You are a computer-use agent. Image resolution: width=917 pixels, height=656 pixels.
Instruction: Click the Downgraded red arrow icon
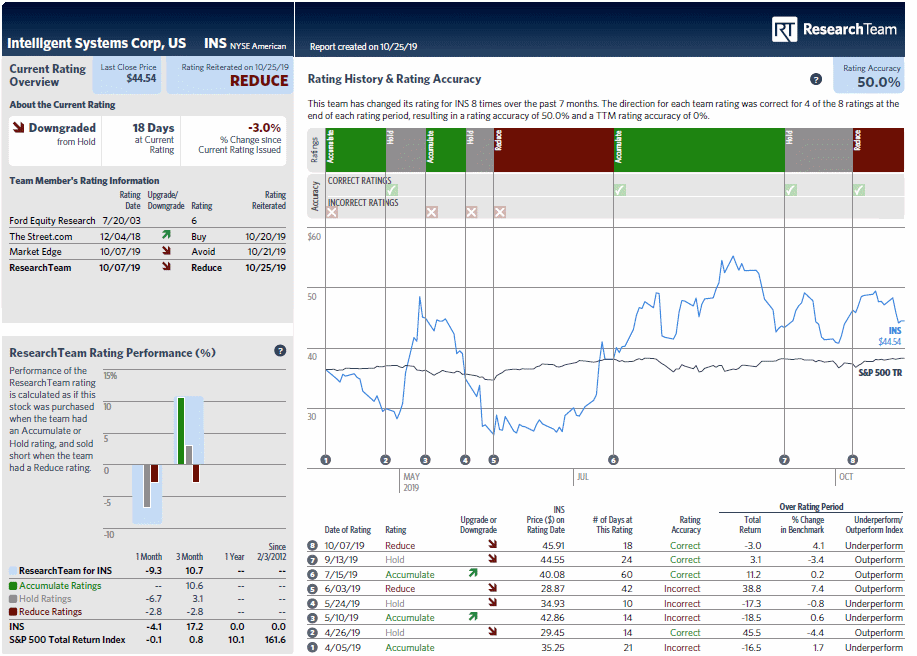[x=19, y=127]
